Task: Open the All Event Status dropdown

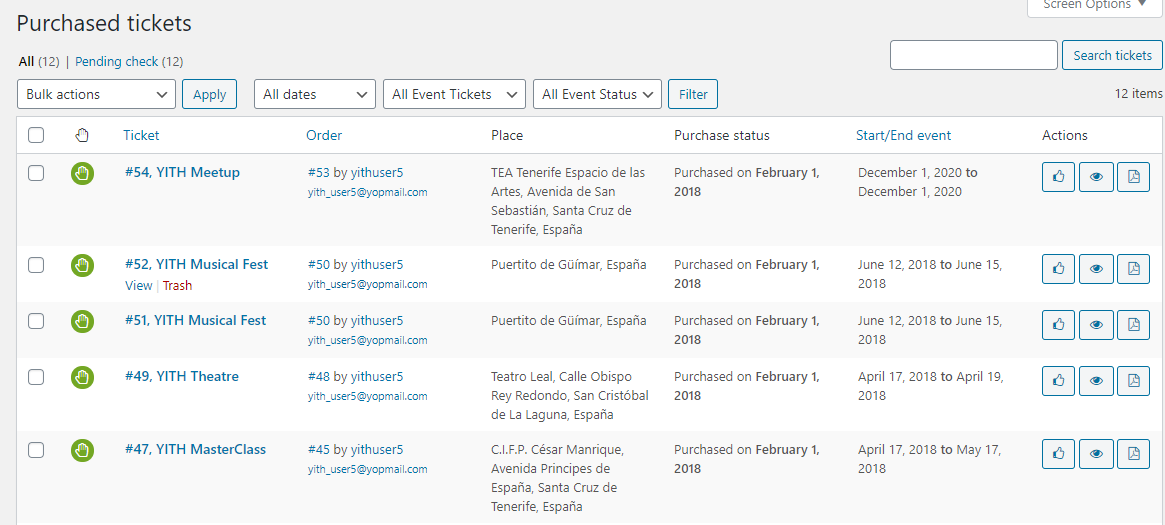Action: pos(597,94)
